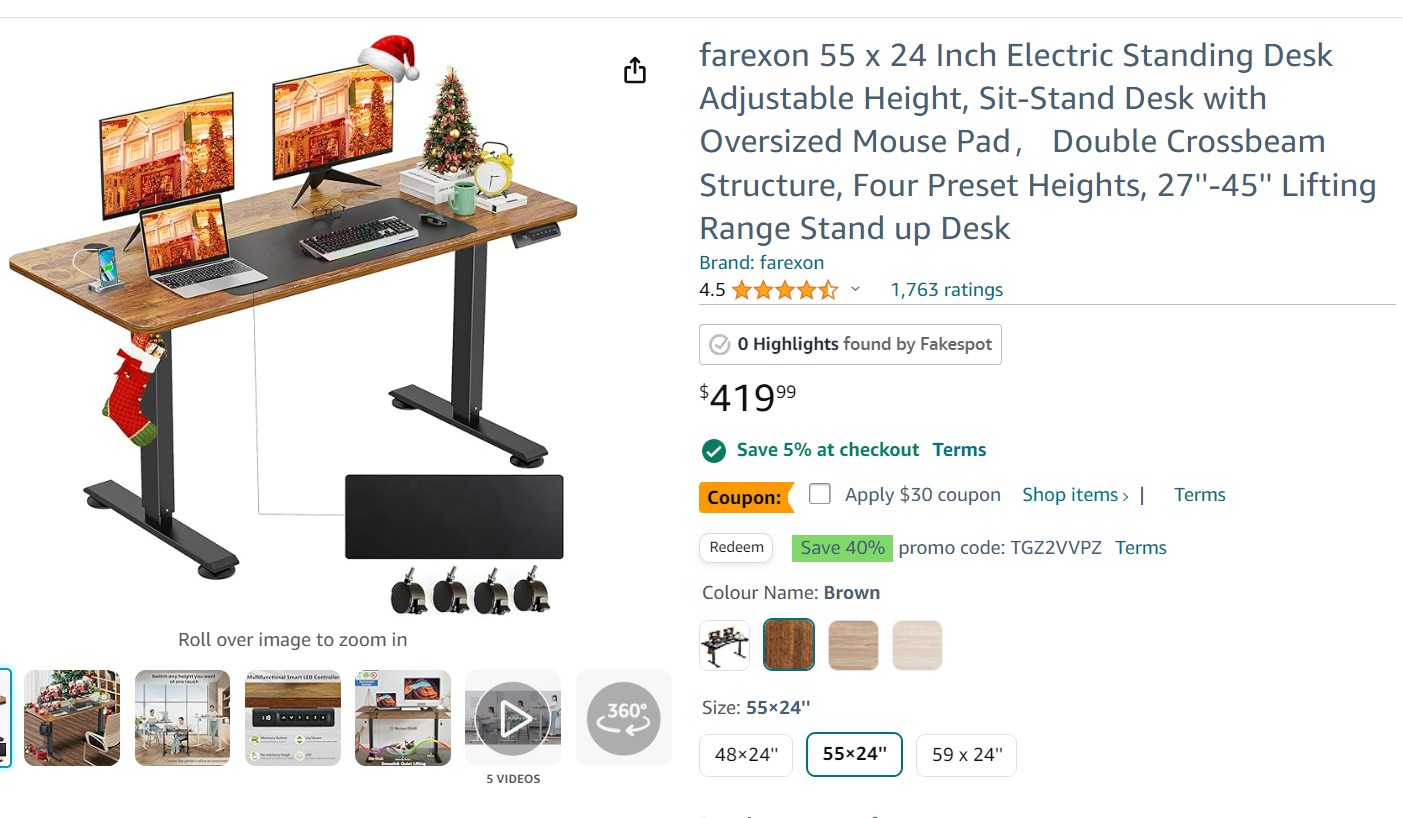Tick the Apply $30 coupon checkbox

820,494
